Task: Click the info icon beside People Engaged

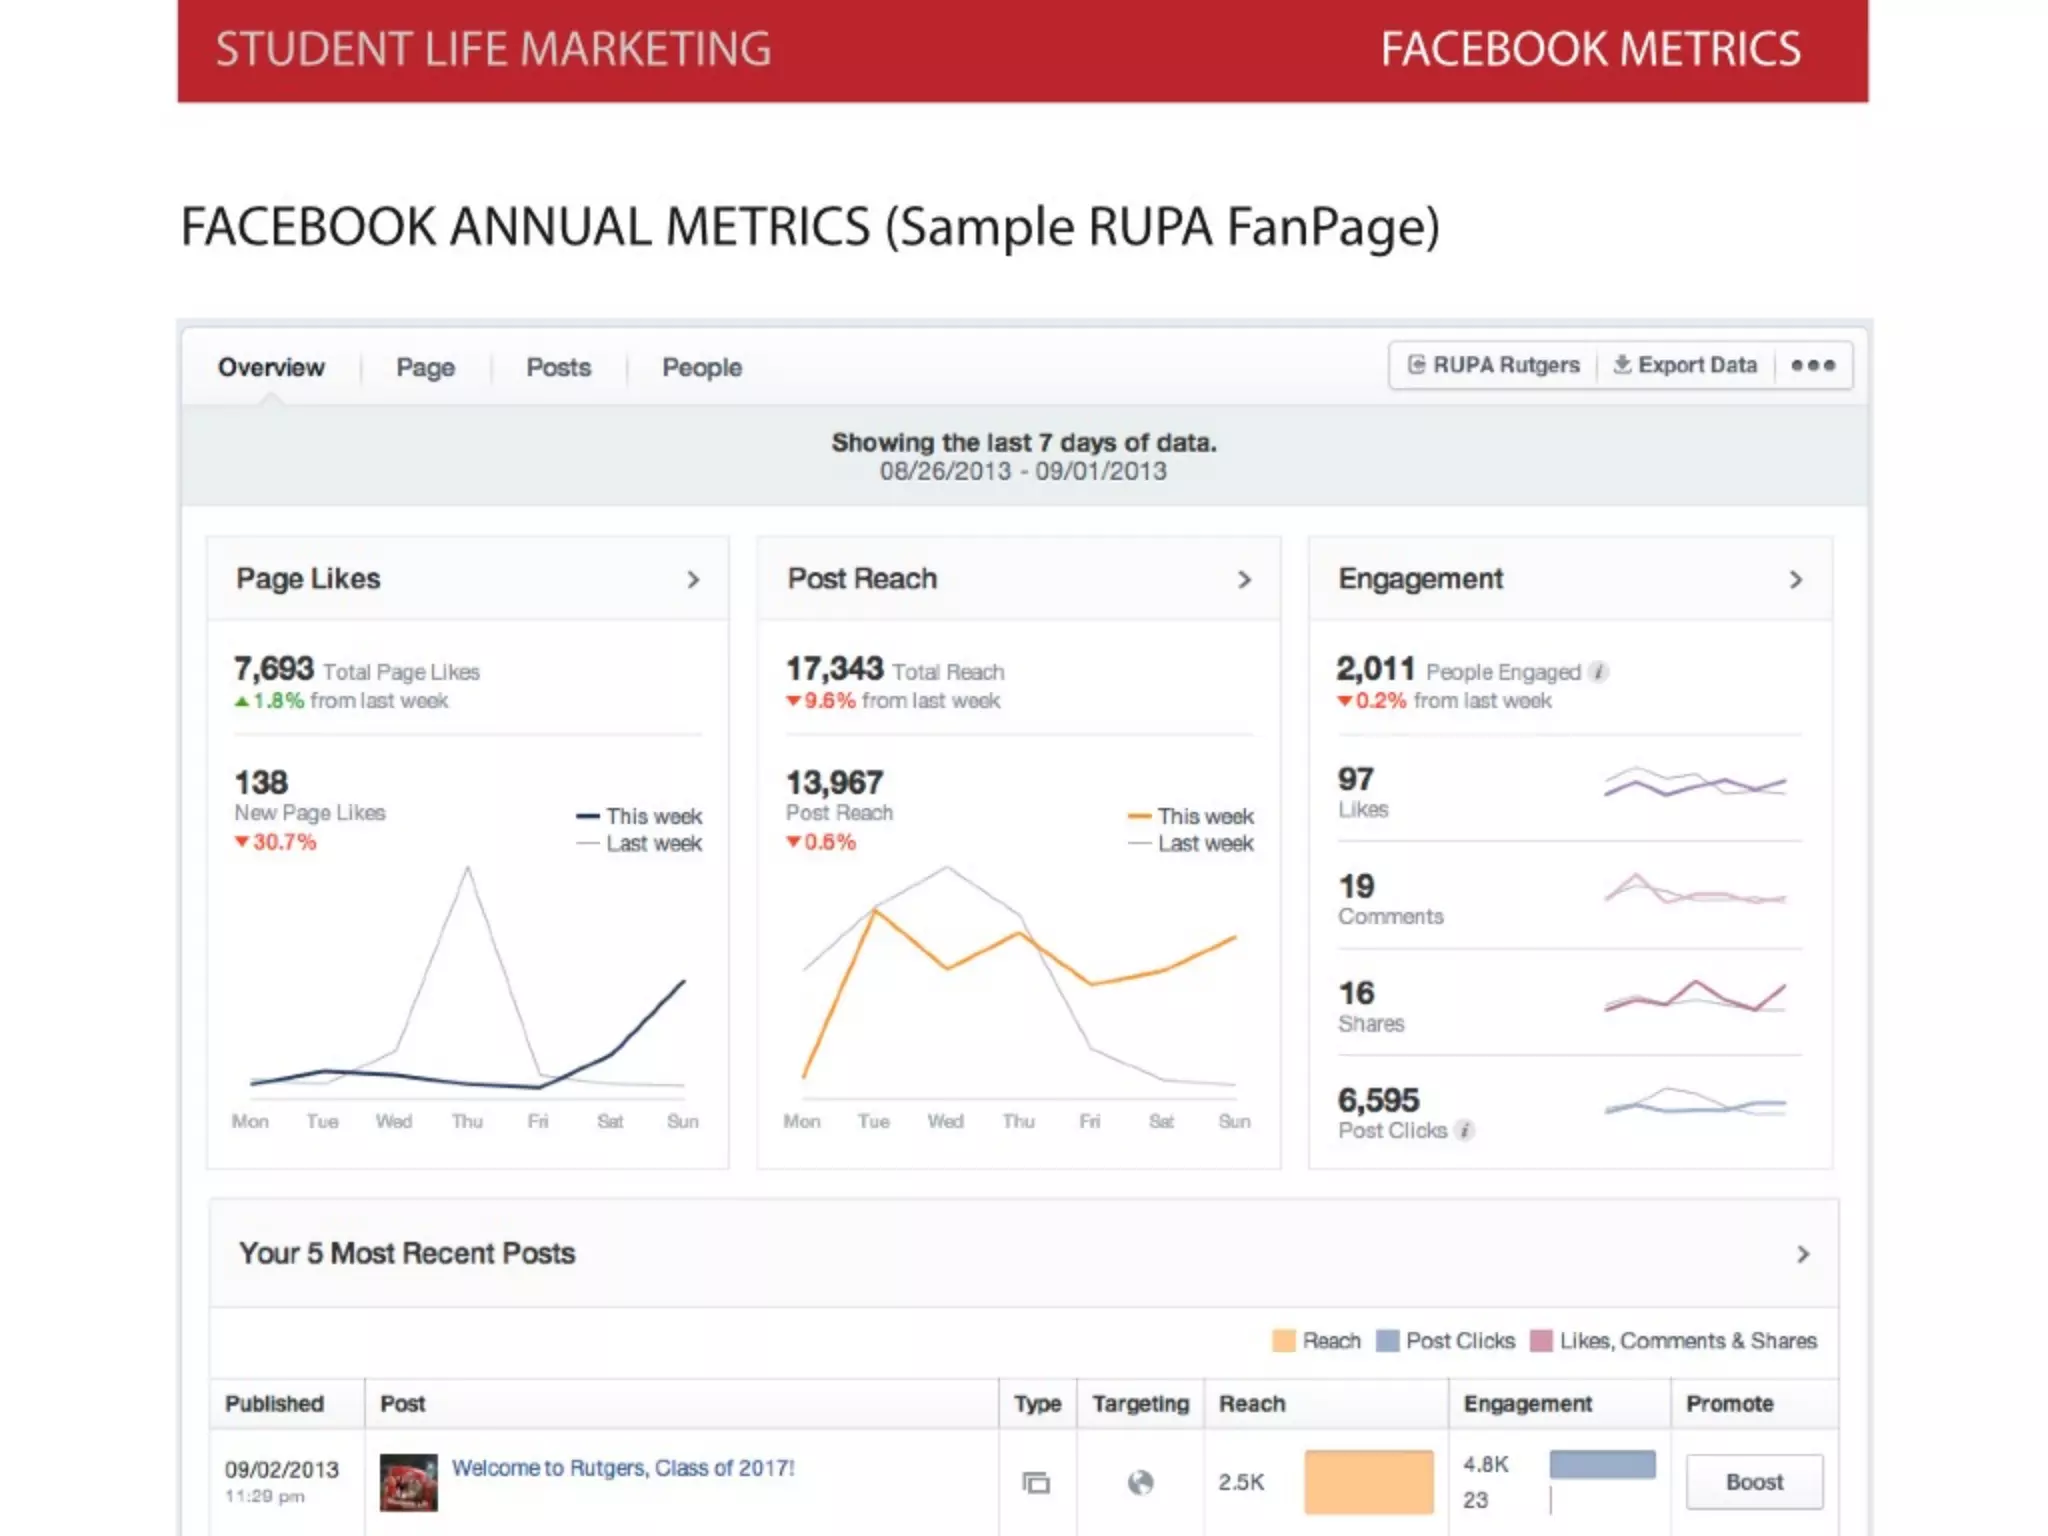Action: pos(1599,672)
